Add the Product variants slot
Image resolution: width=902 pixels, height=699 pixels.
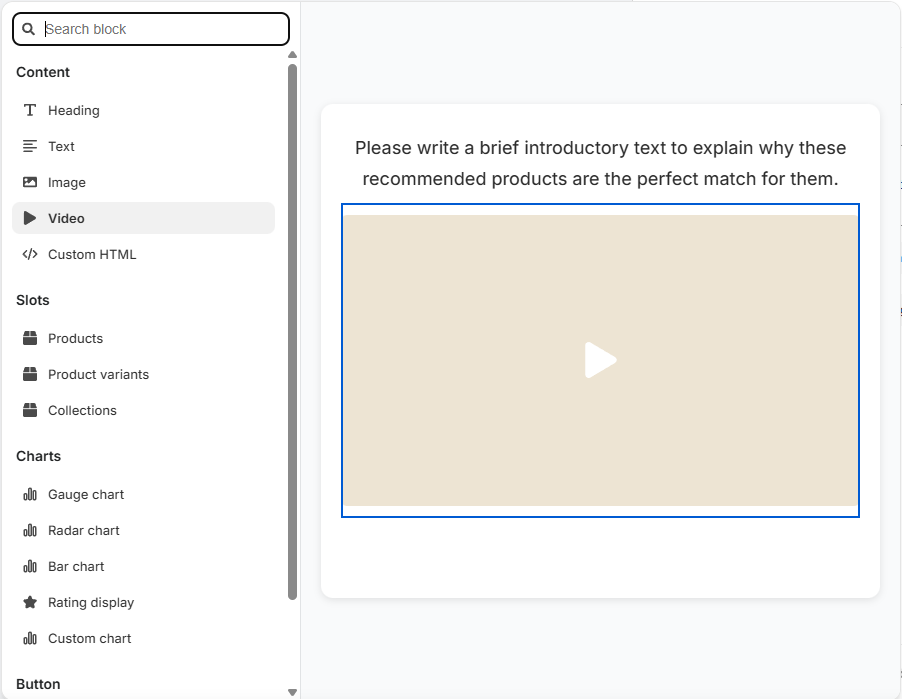pos(98,374)
